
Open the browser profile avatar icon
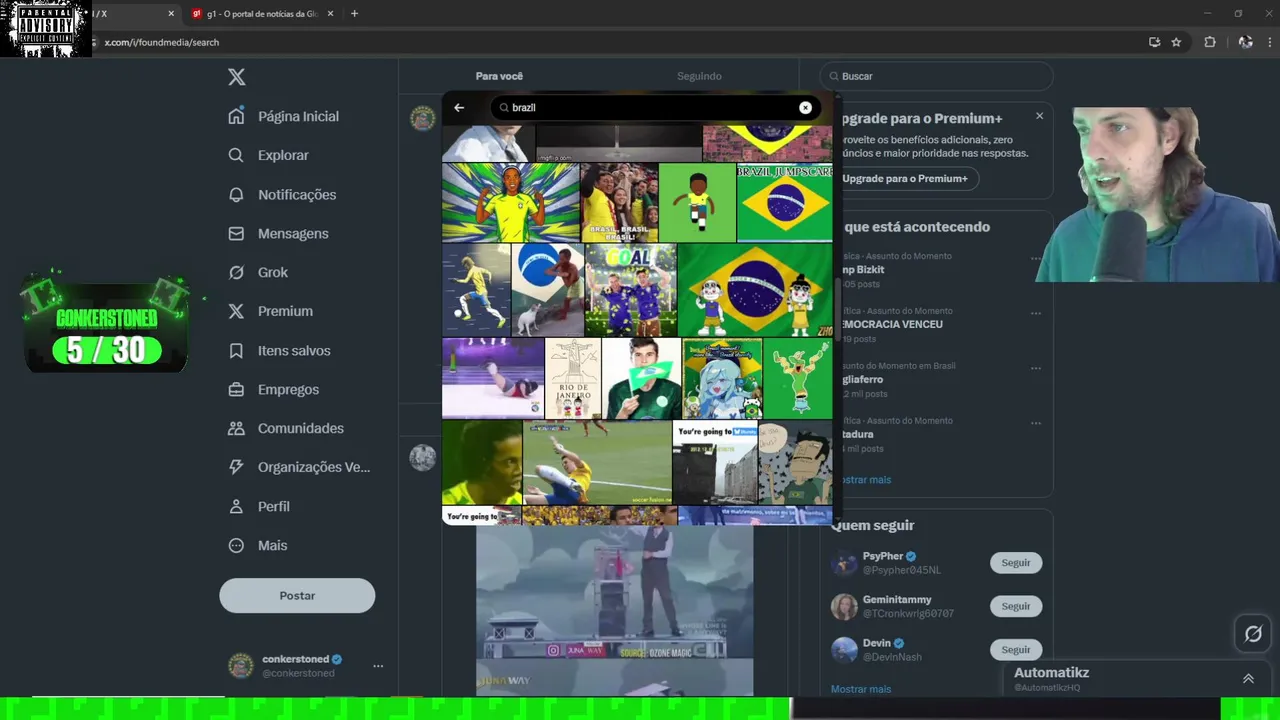[x=1245, y=42]
